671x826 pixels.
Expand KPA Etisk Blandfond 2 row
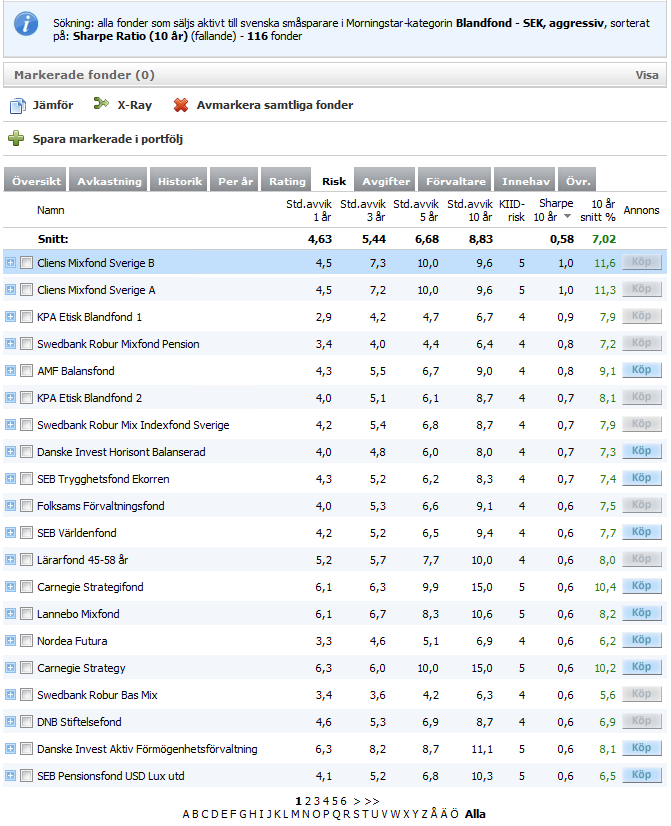click(10, 397)
